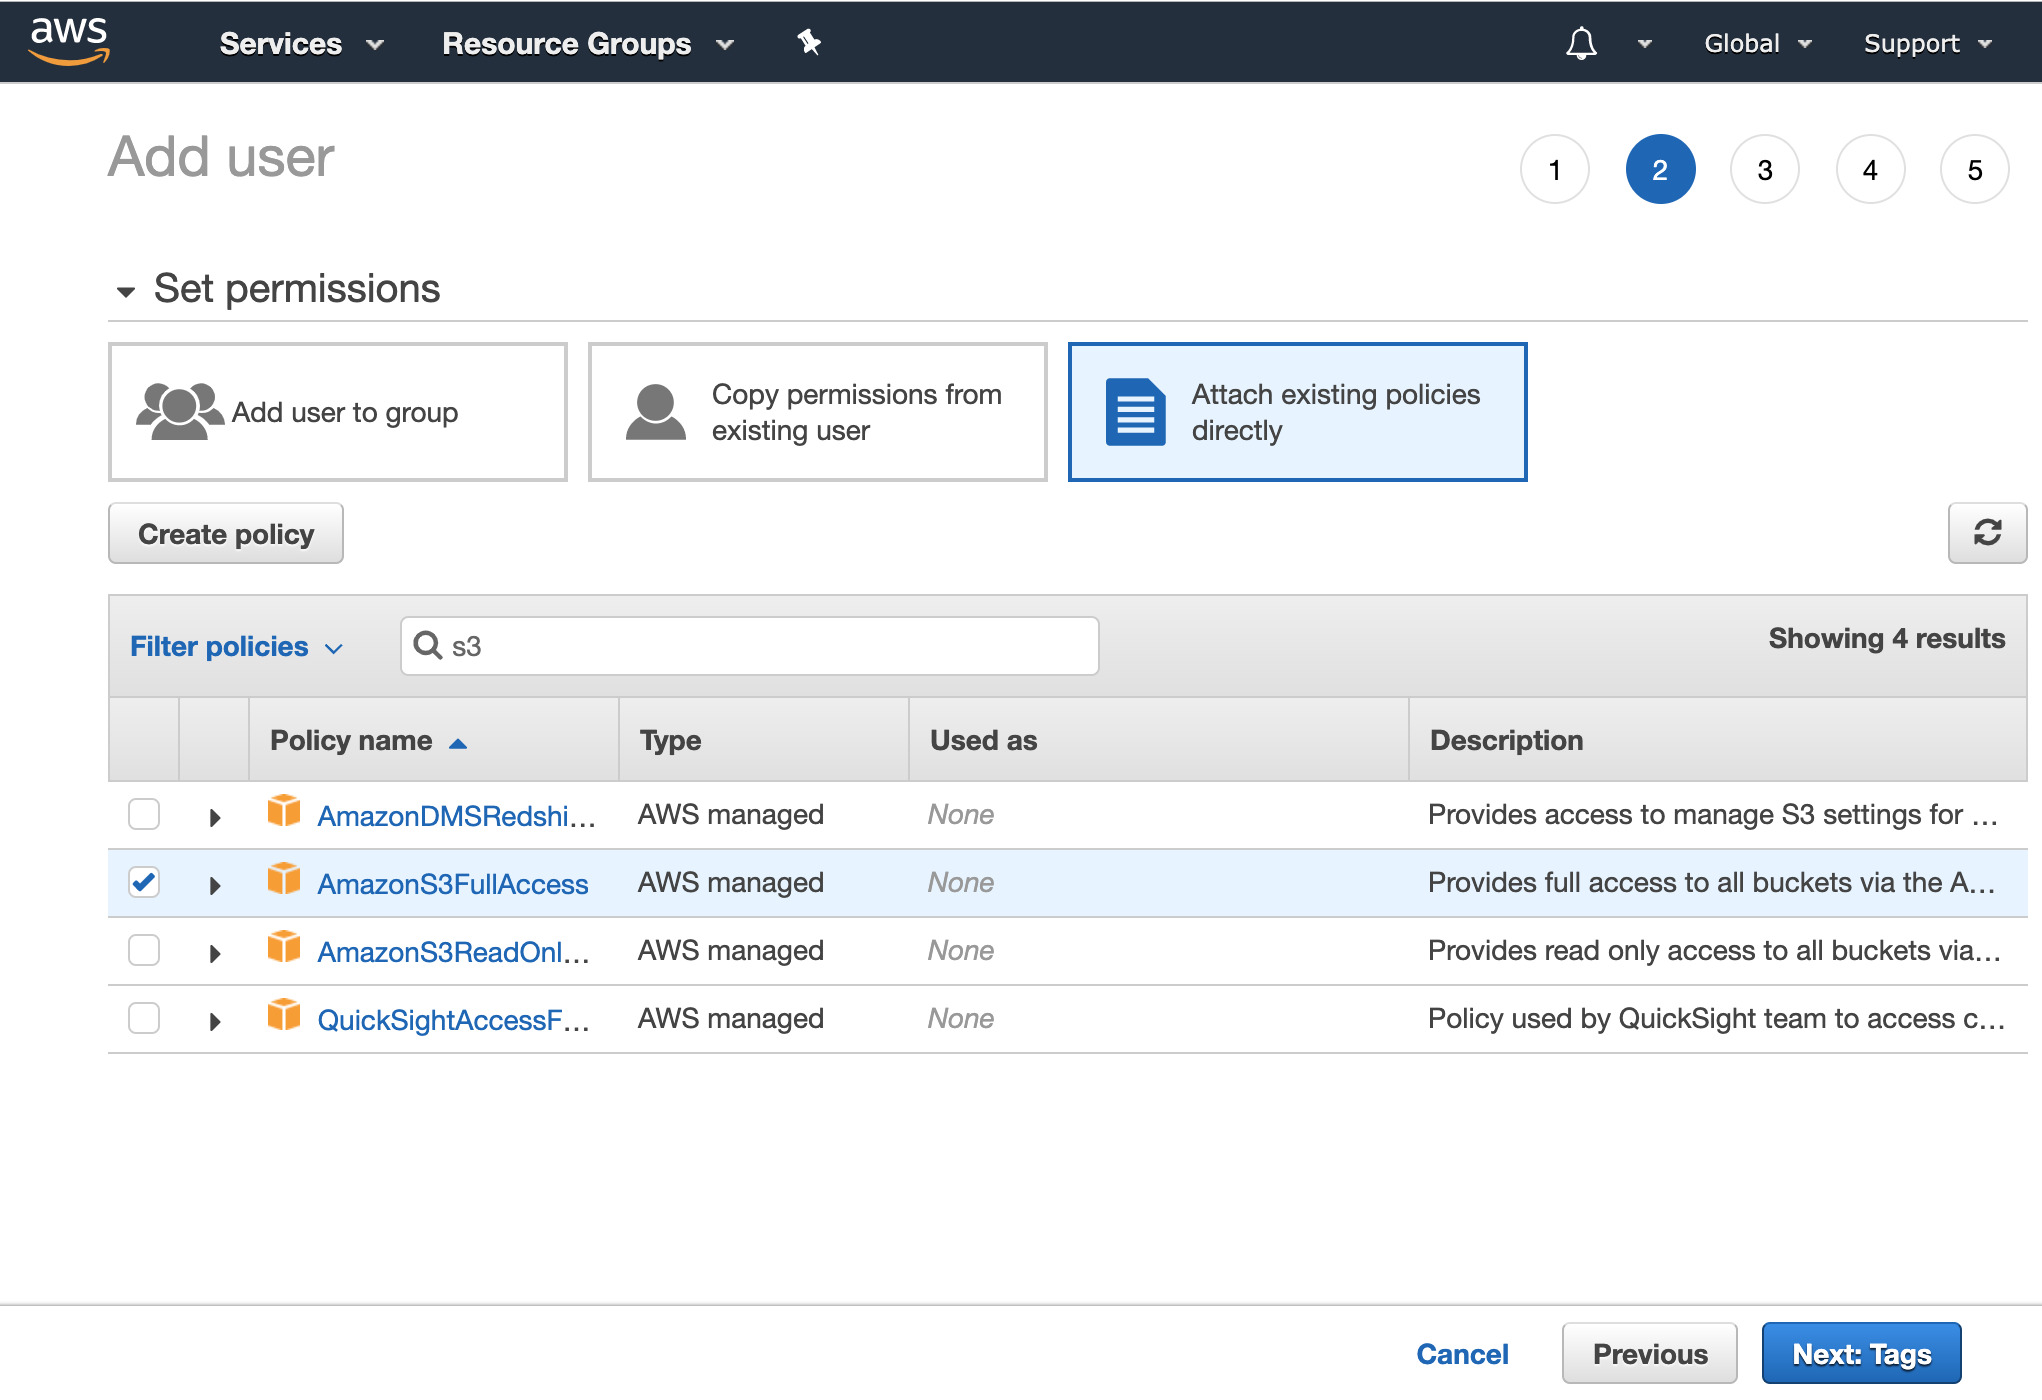
Task: Click 'AWS managed' in AmazonS3FullAccess row
Action: 731,882
